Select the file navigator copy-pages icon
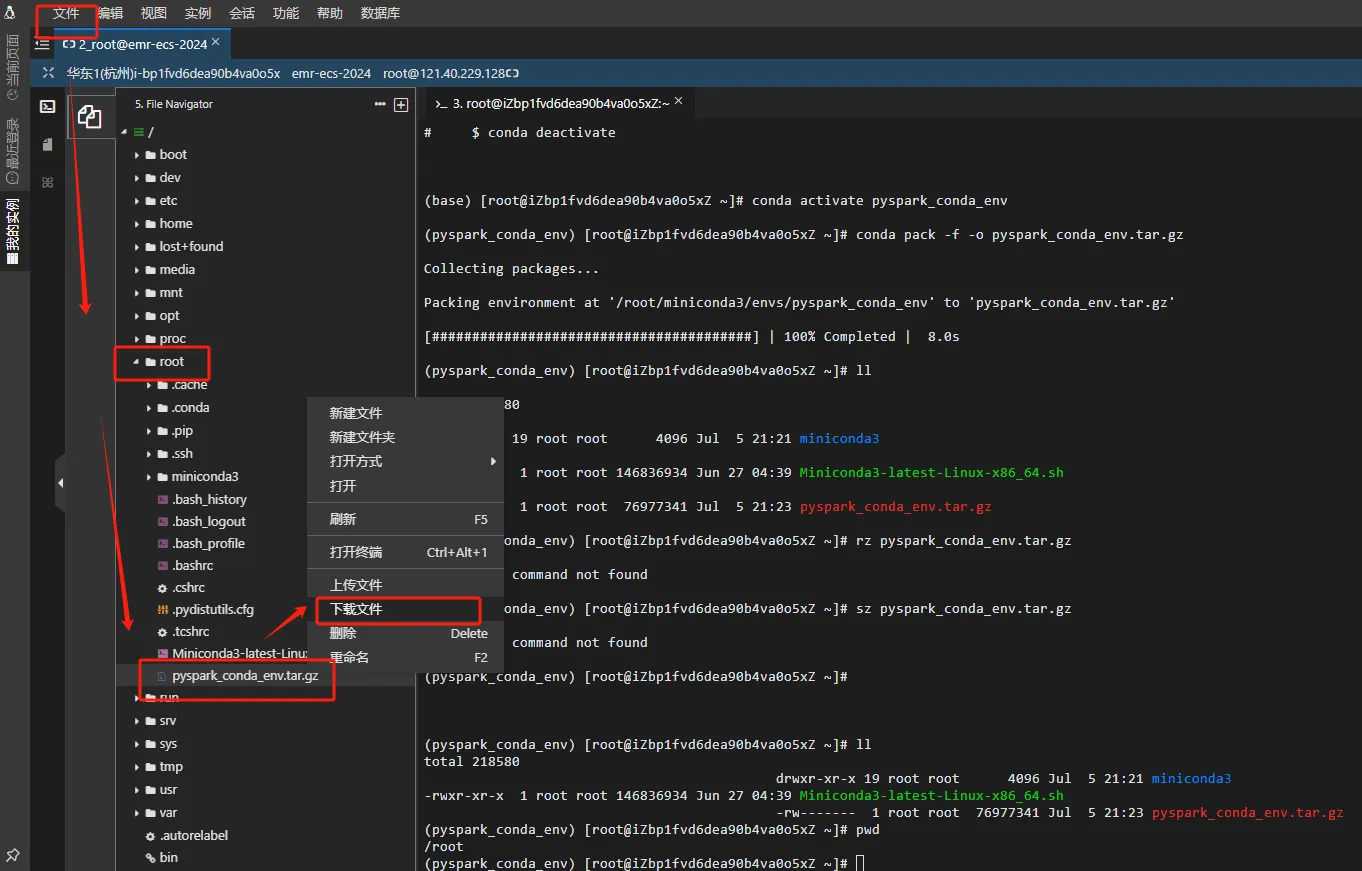The image size is (1362, 871). tap(90, 117)
